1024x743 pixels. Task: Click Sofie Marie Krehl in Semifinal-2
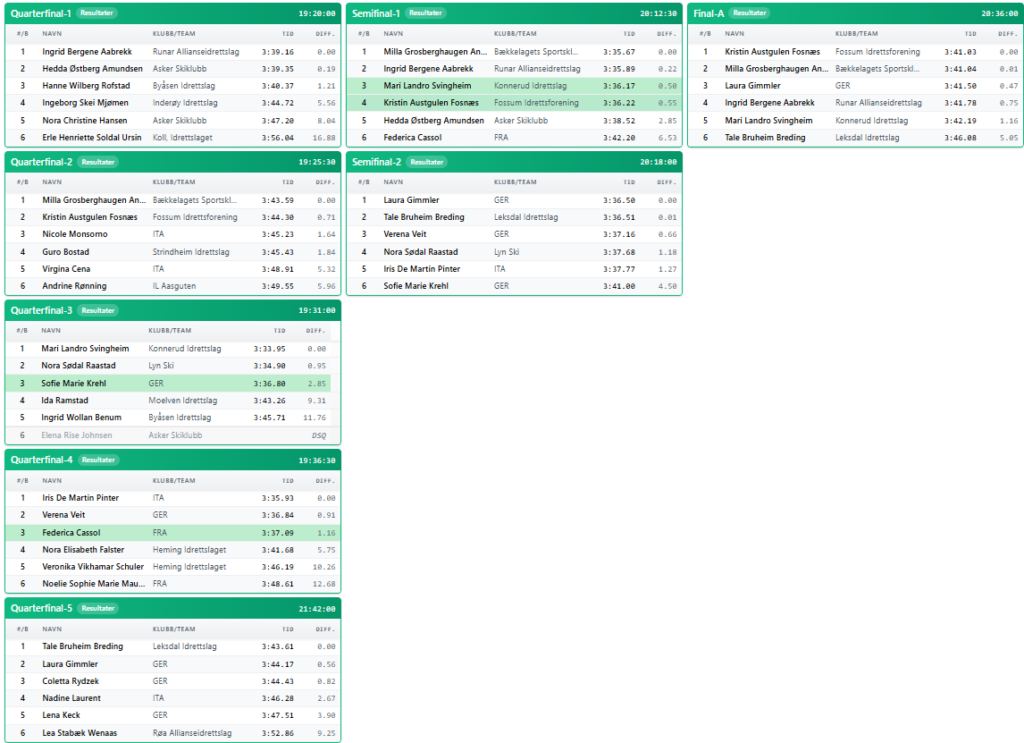click(x=415, y=285)
